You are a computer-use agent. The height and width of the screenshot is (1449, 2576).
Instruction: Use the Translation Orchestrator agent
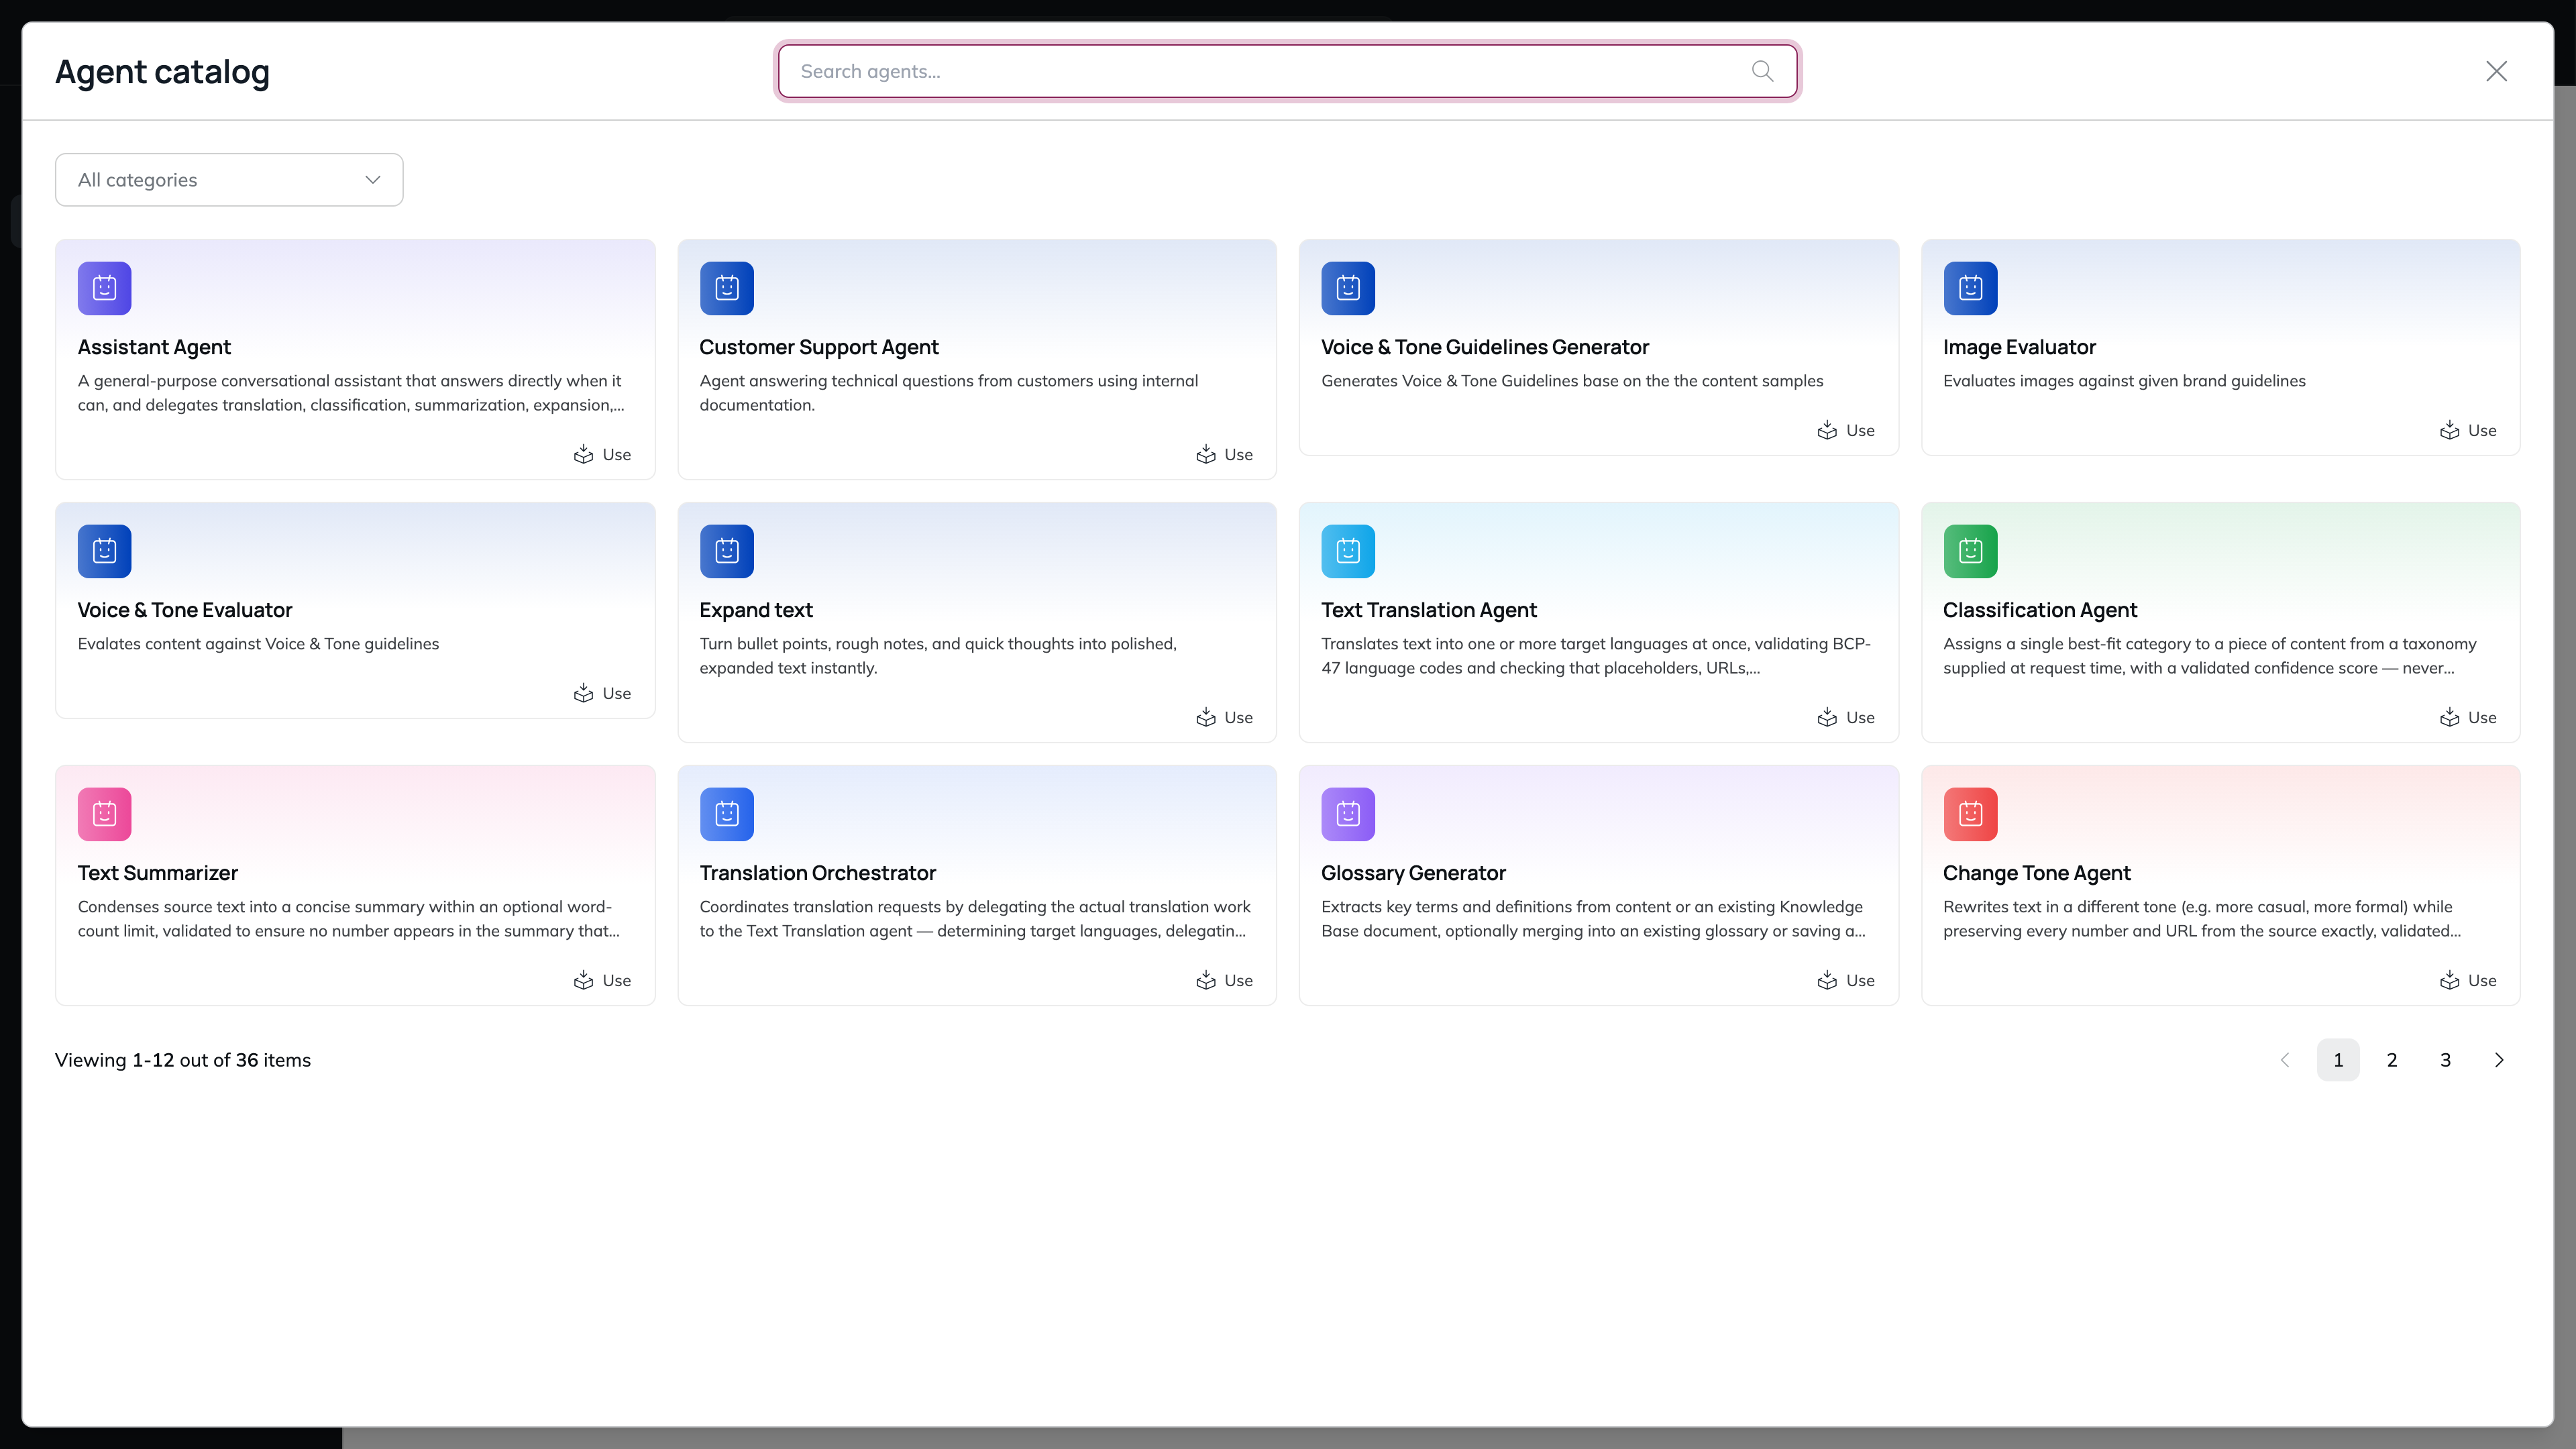(x=1224, y=981)
